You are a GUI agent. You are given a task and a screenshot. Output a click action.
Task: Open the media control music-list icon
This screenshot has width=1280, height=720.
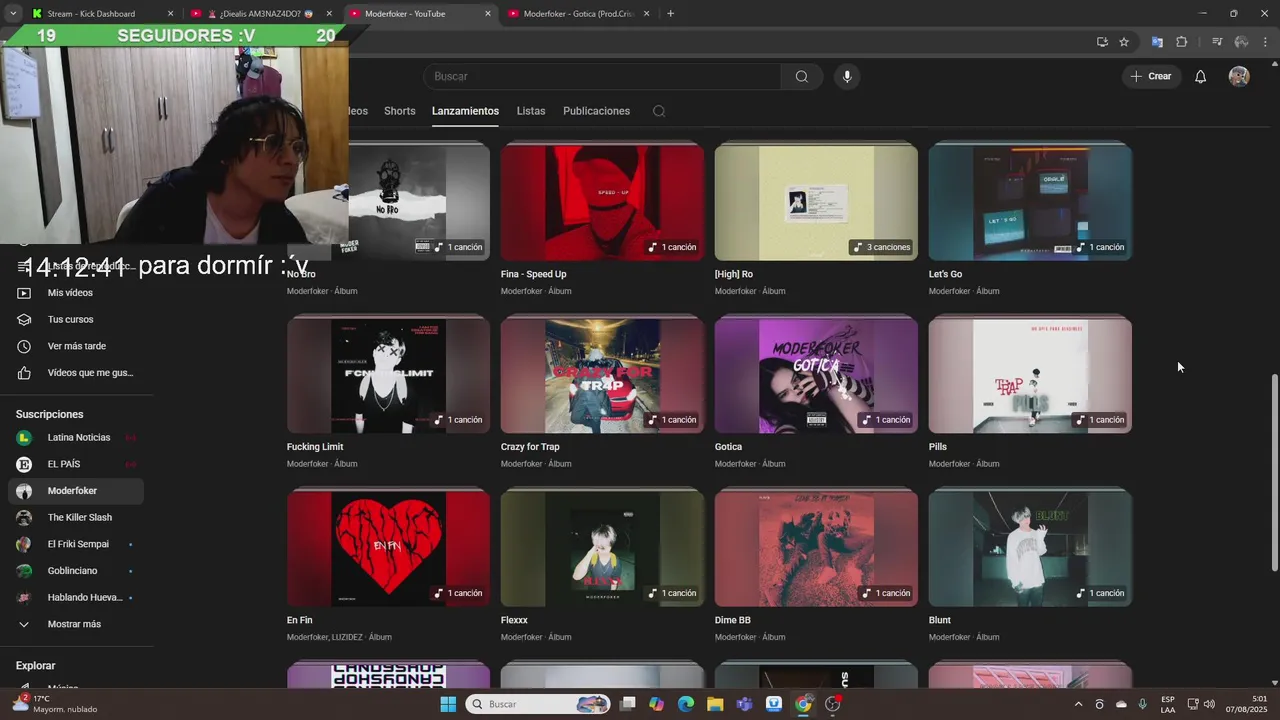point(1217,42)
